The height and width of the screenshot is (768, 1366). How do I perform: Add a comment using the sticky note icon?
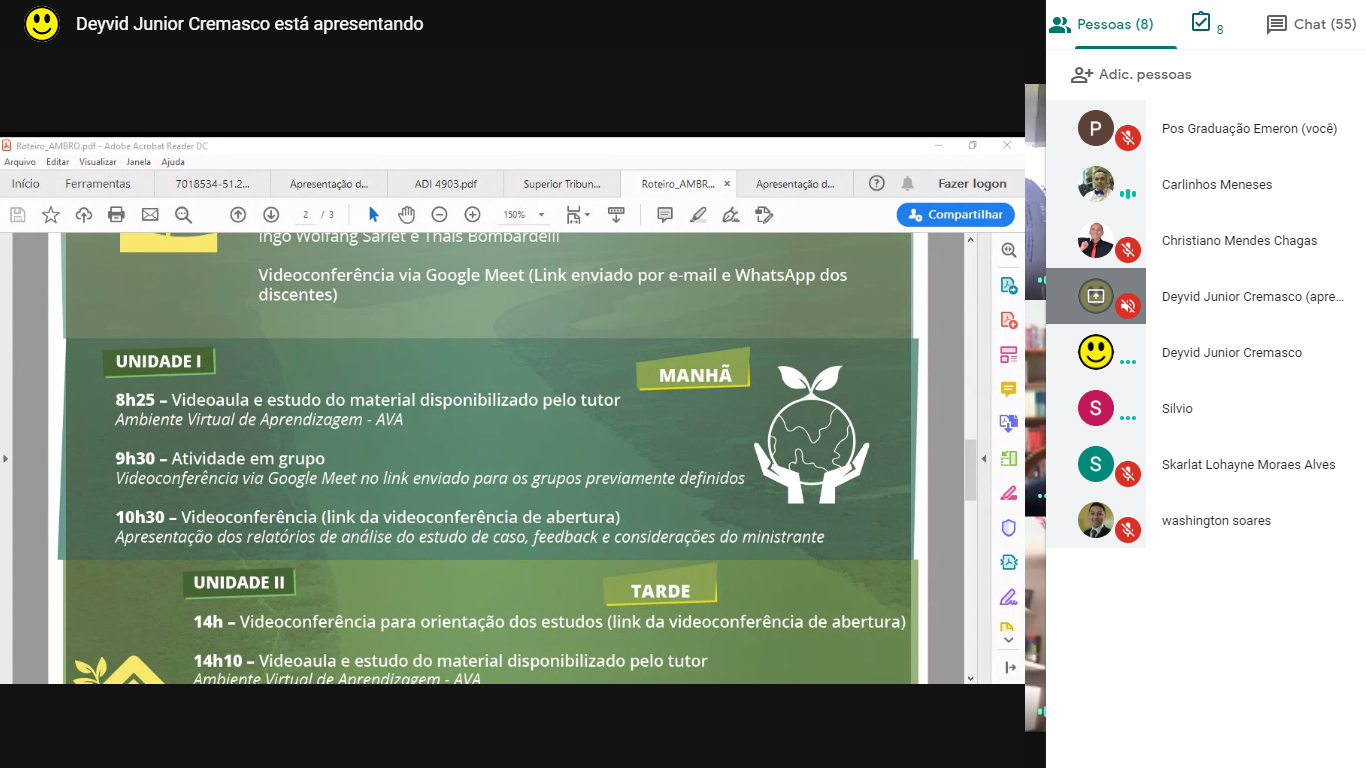tap(665, 214)
